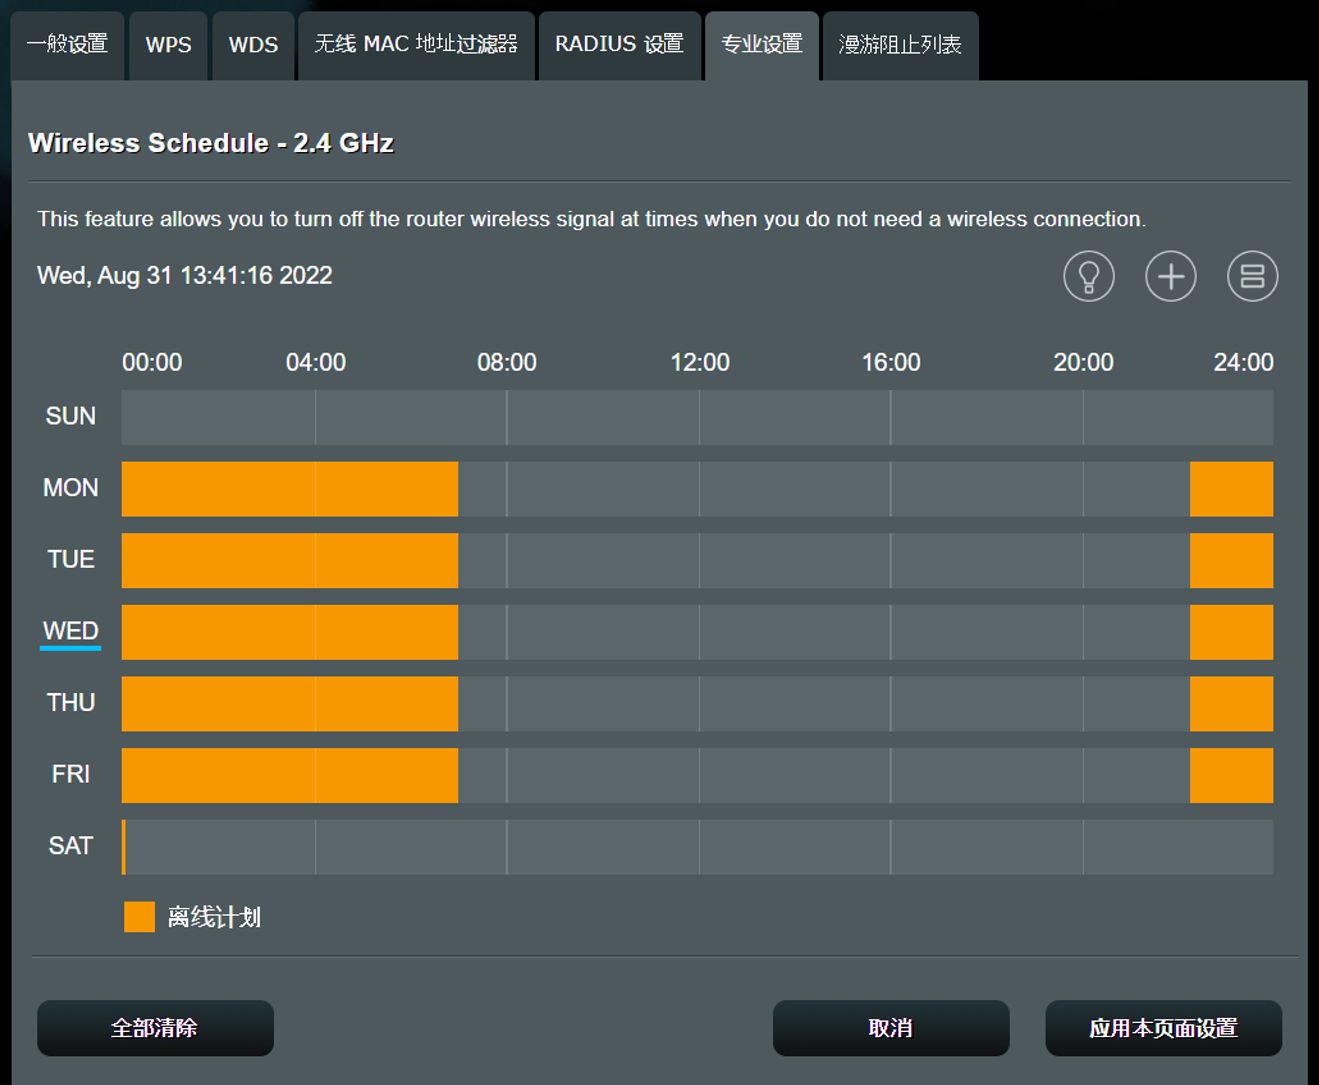Click the 08:00 time label
This screenshot has width=1319, height=1085.
click(x=507, y=362)
